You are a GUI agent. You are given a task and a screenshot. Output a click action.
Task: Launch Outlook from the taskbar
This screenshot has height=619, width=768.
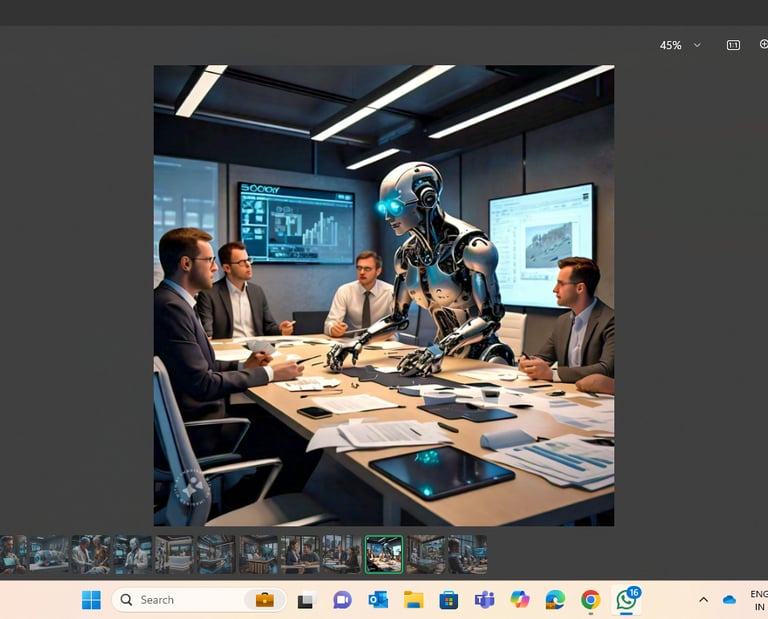point(378,600)
